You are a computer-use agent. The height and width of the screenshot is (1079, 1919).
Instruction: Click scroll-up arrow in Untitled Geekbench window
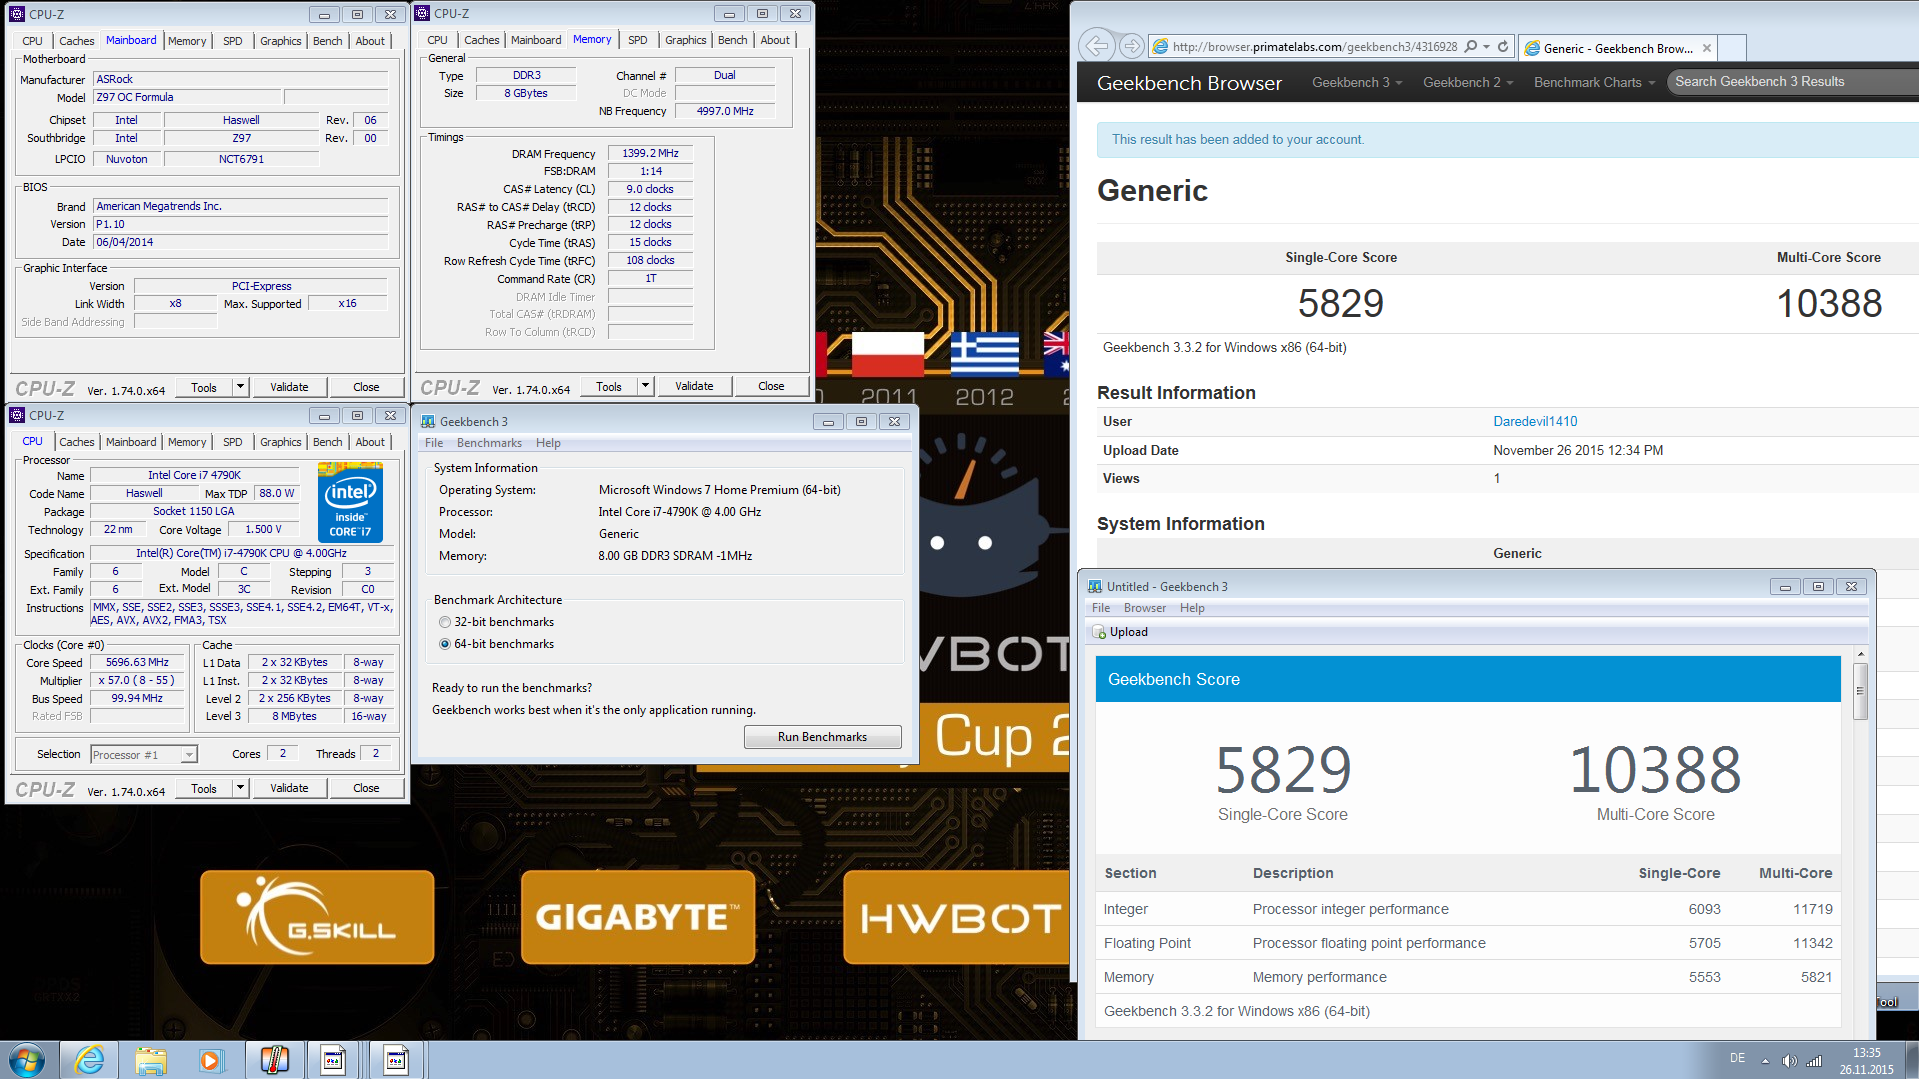(1860, 655)
